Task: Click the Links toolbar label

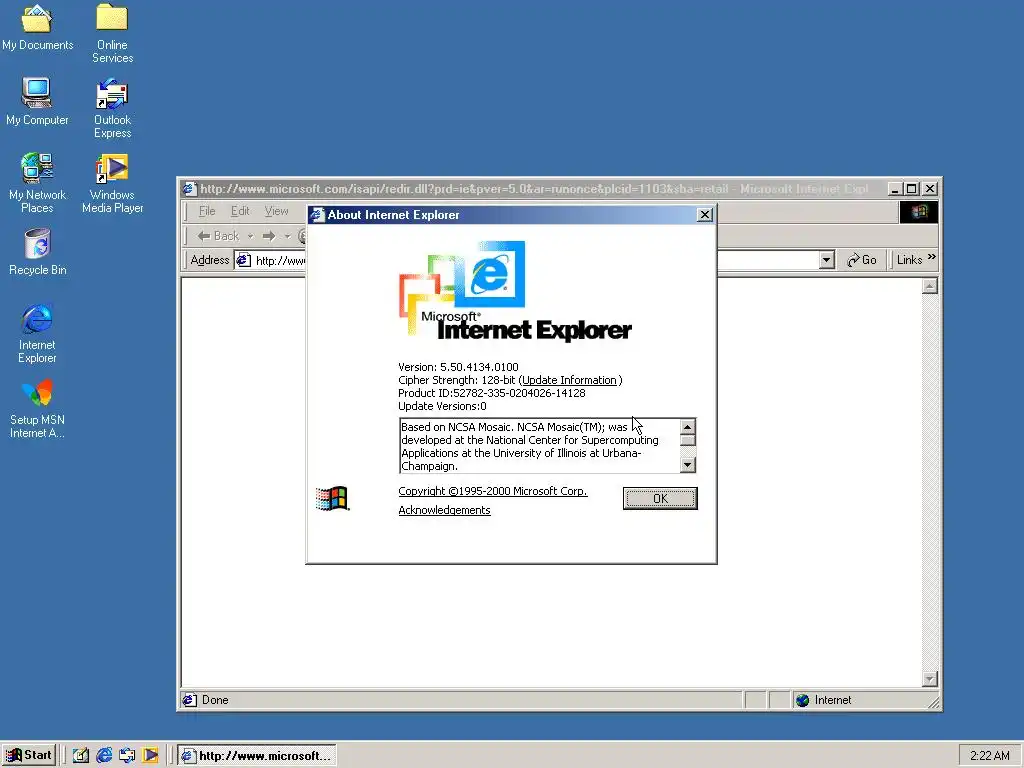Action: 909,260
